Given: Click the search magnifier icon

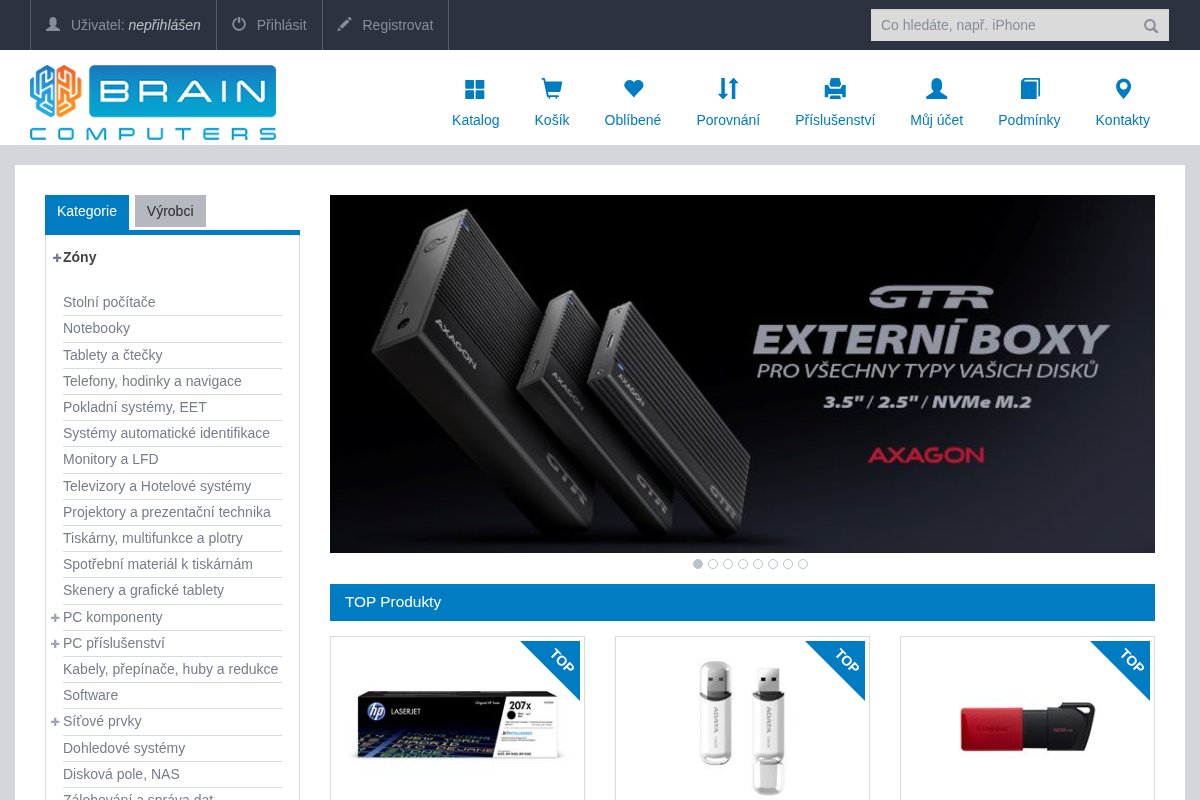Looking at the screenshot, I should [x=1151, y=26].
